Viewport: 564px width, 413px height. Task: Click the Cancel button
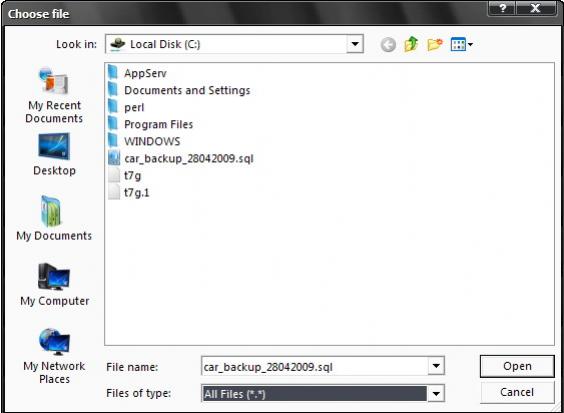517,392
